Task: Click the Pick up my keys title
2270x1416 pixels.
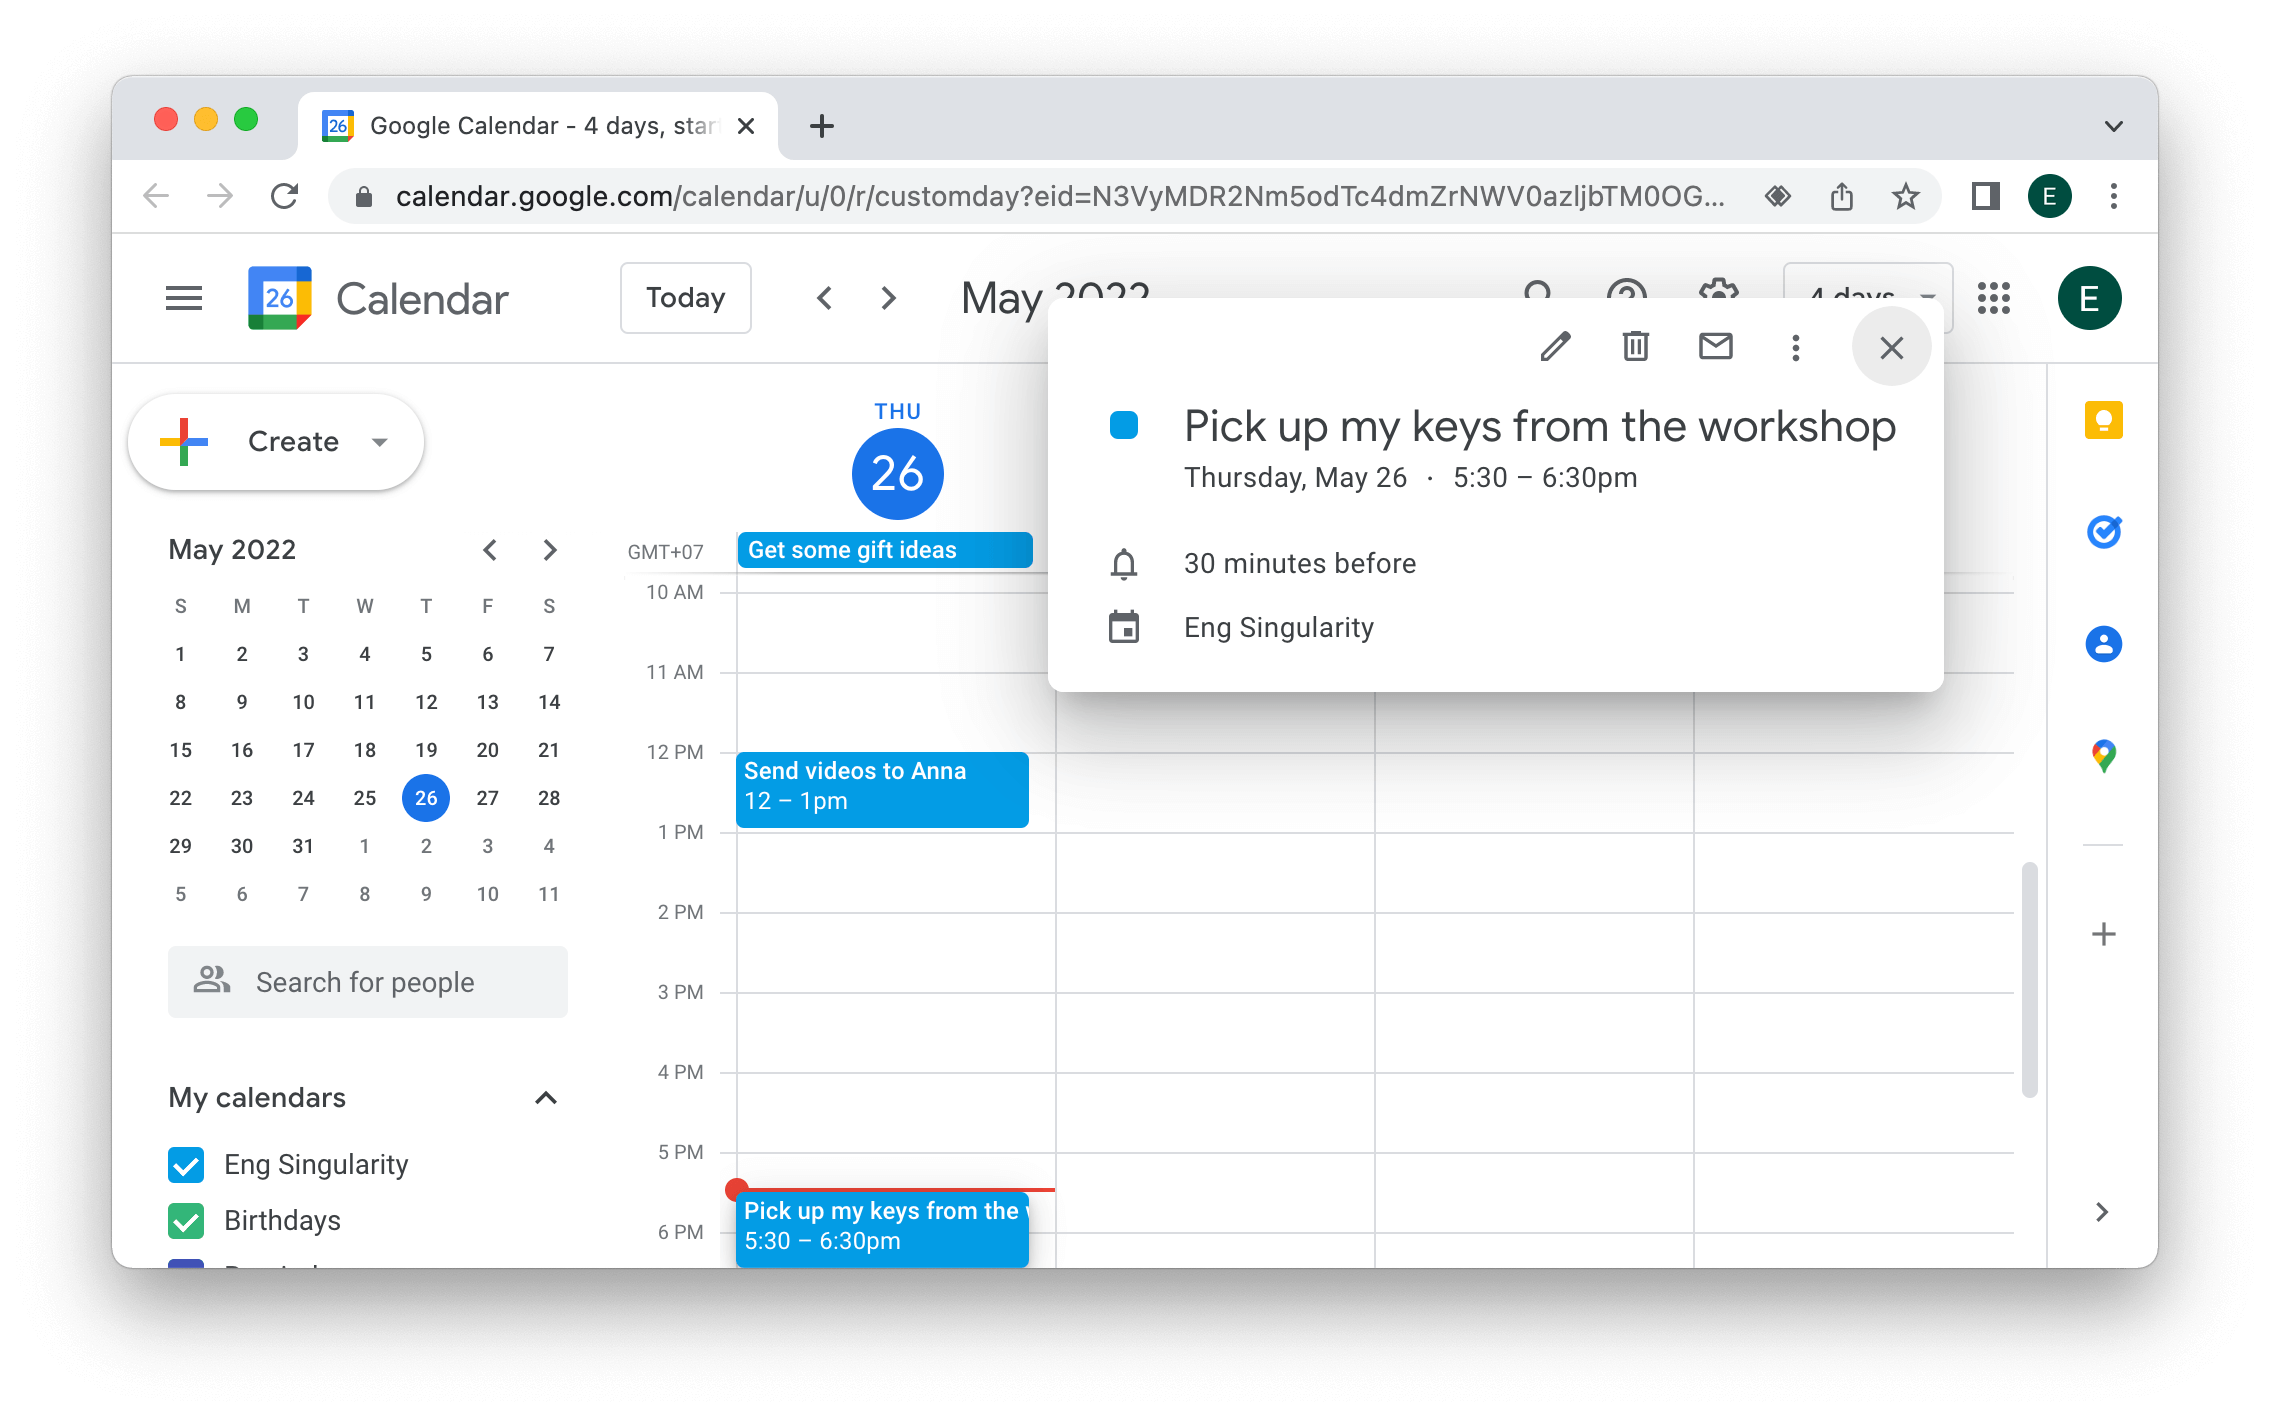Action: click(1540, 427)
